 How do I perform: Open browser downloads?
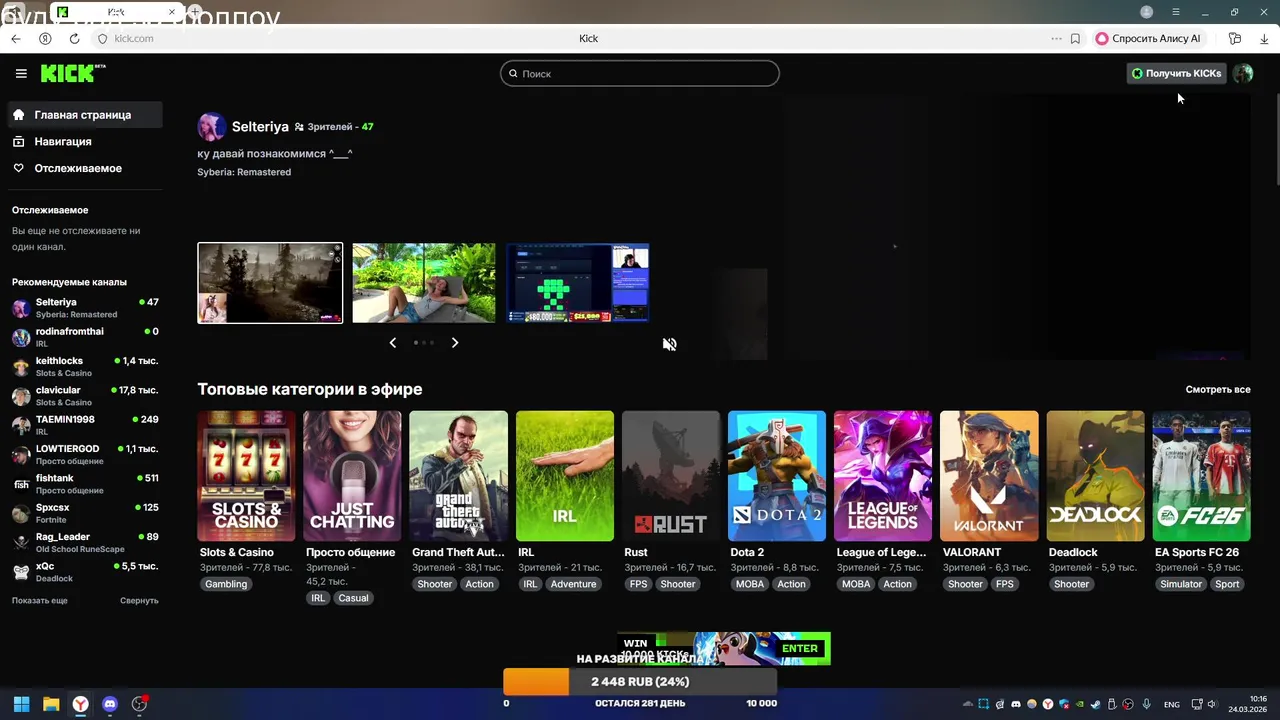click(x=1265, y=38)
